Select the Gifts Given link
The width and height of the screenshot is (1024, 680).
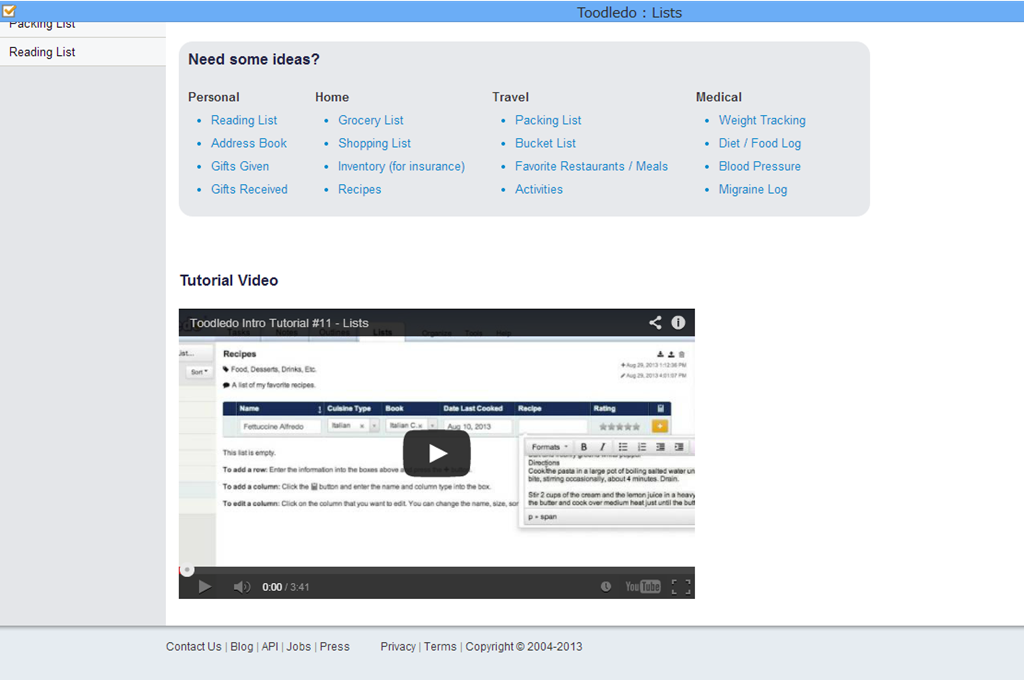(x=240, y=166)
